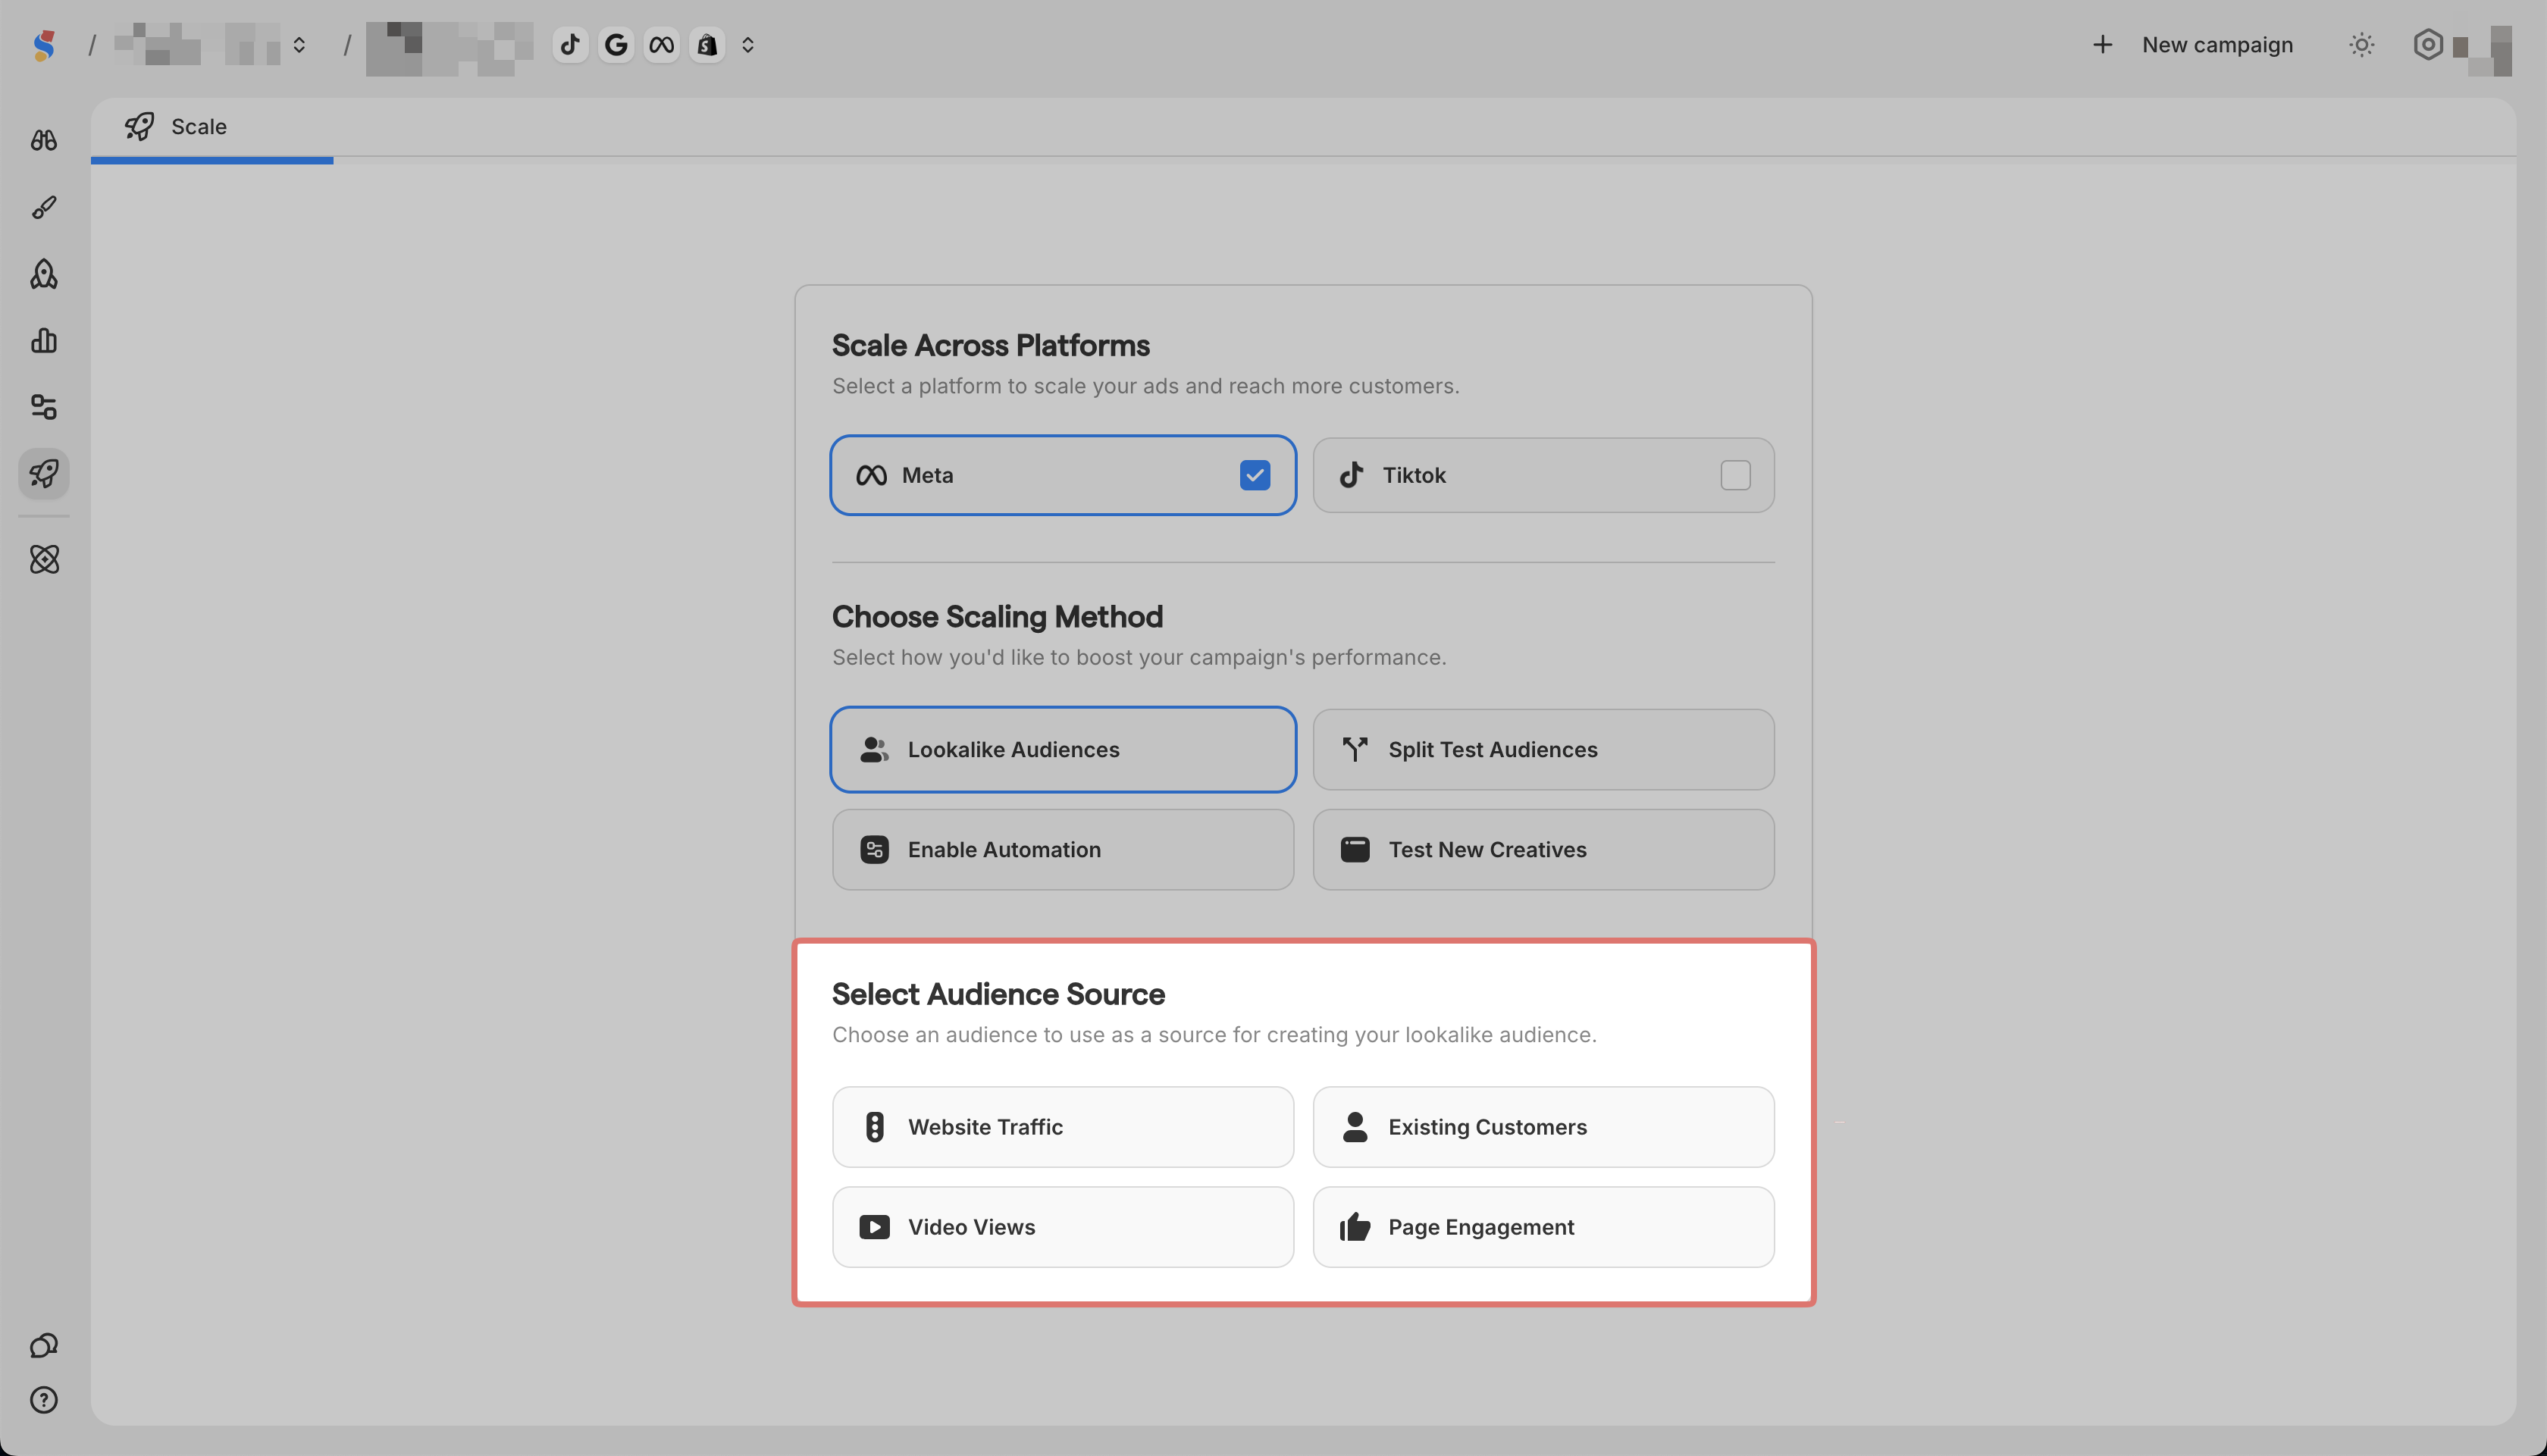Open the chat bubbles icon at the bottom left

tap(43, 1346)
